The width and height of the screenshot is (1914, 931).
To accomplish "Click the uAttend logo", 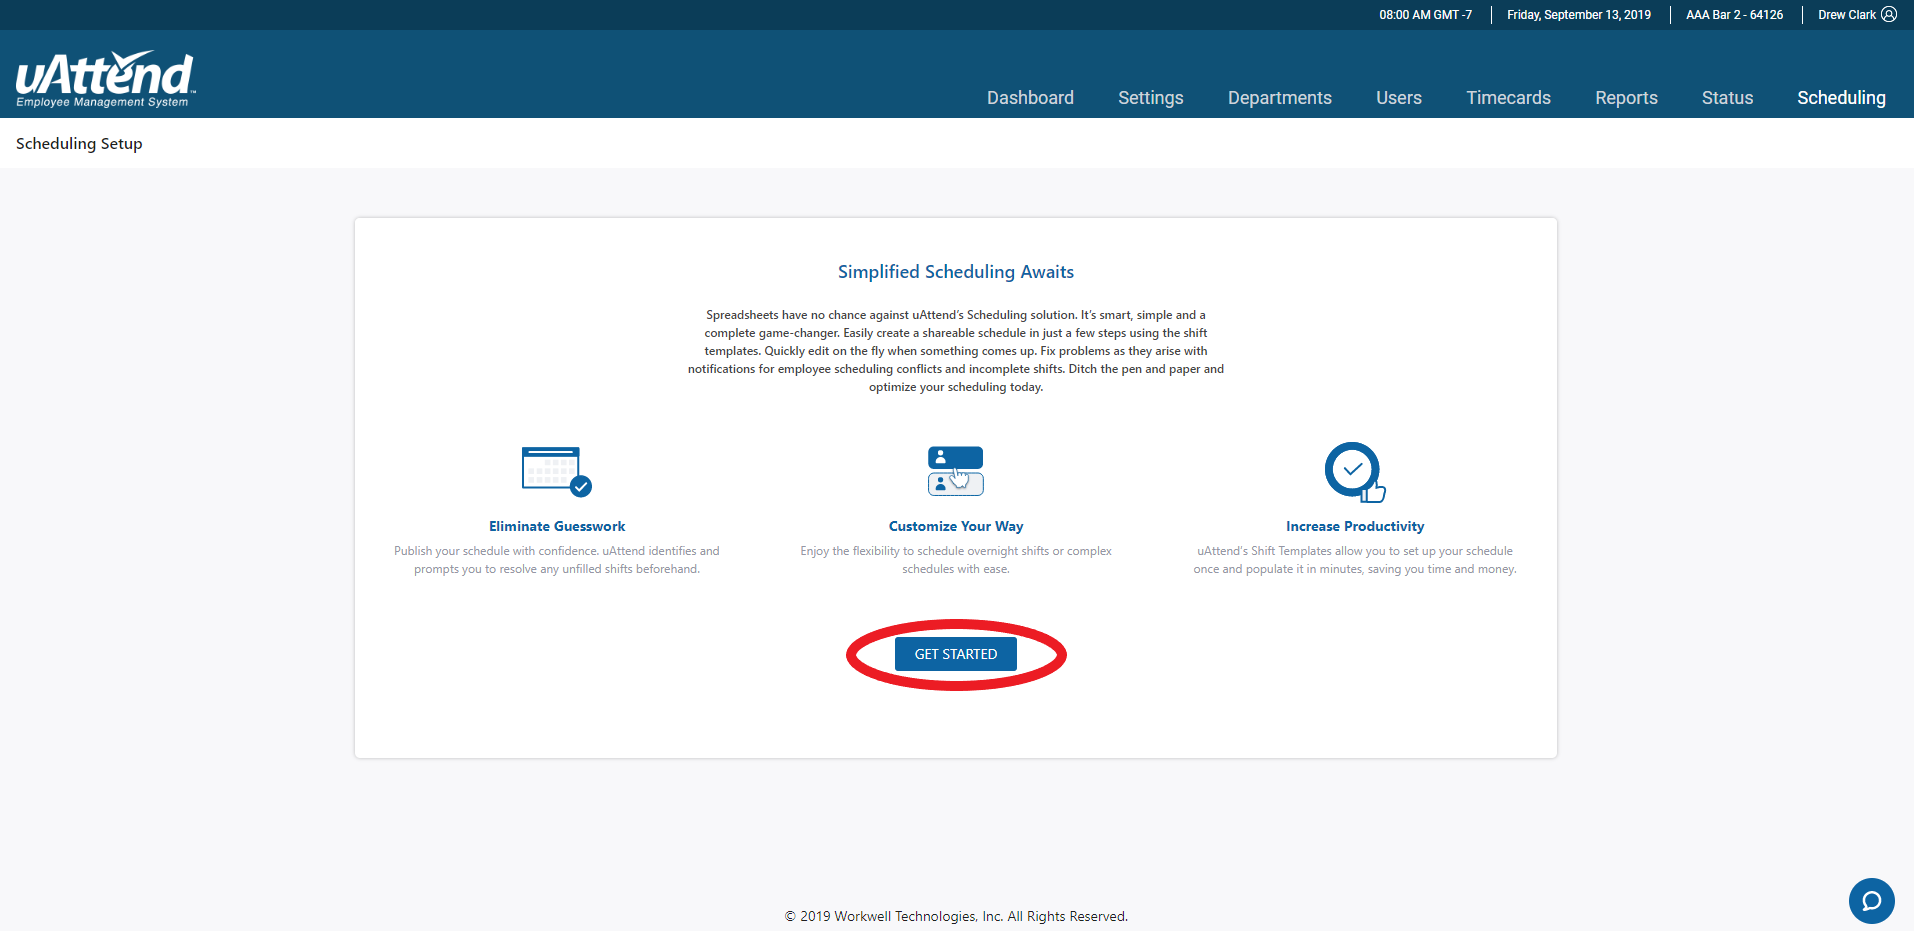I will tap(105, 78).
